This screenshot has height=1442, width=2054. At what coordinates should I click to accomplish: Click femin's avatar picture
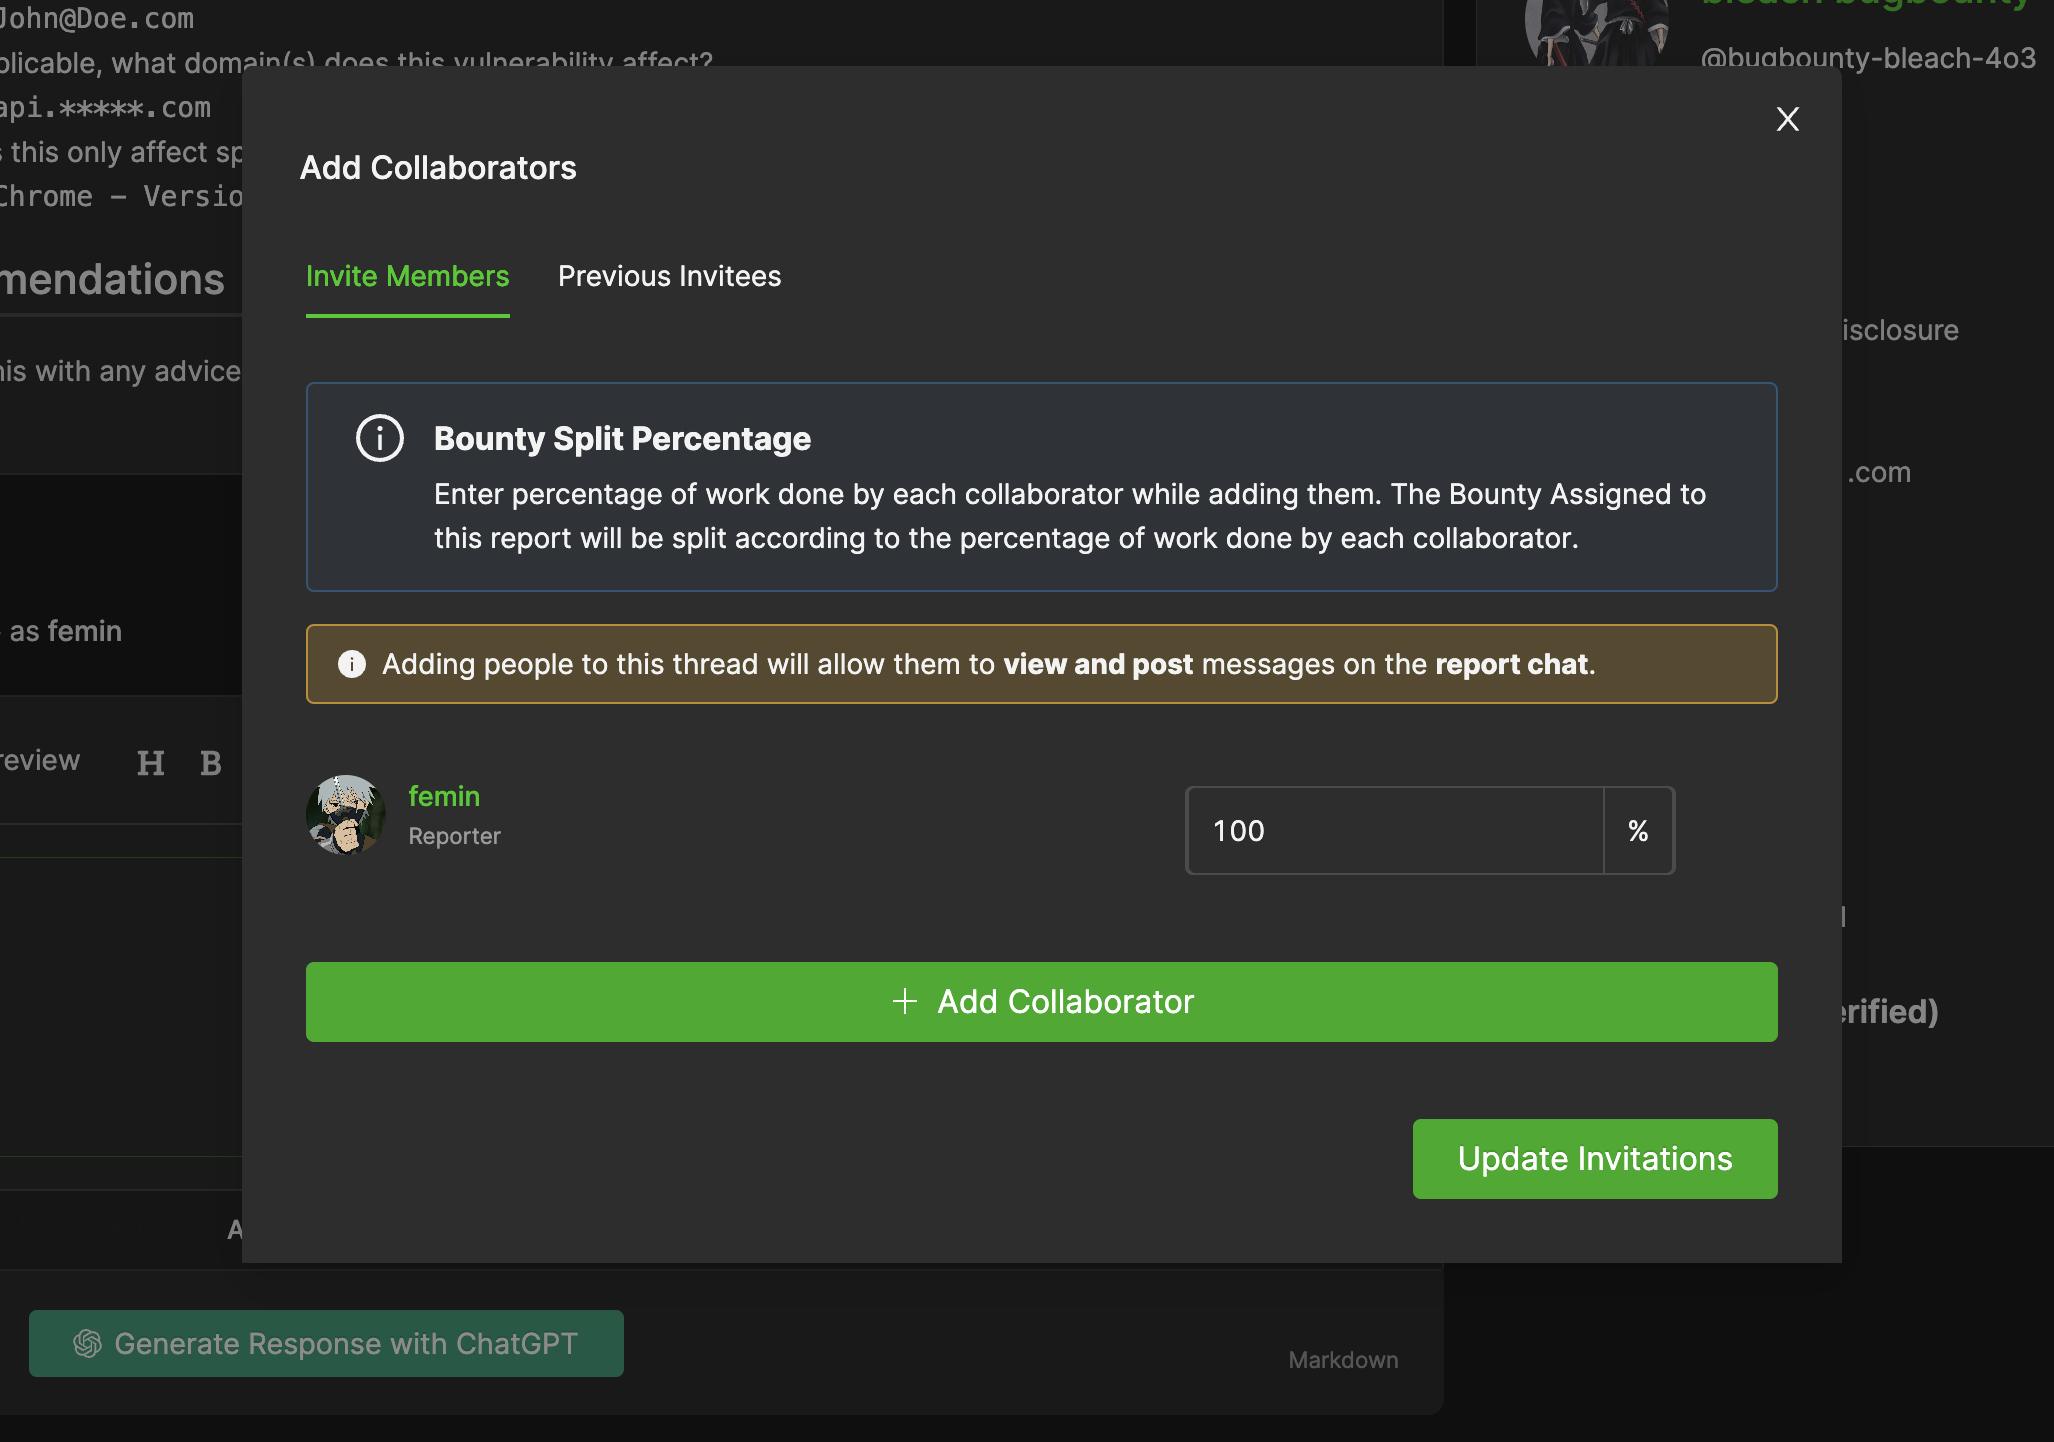(x=346, y=815)
